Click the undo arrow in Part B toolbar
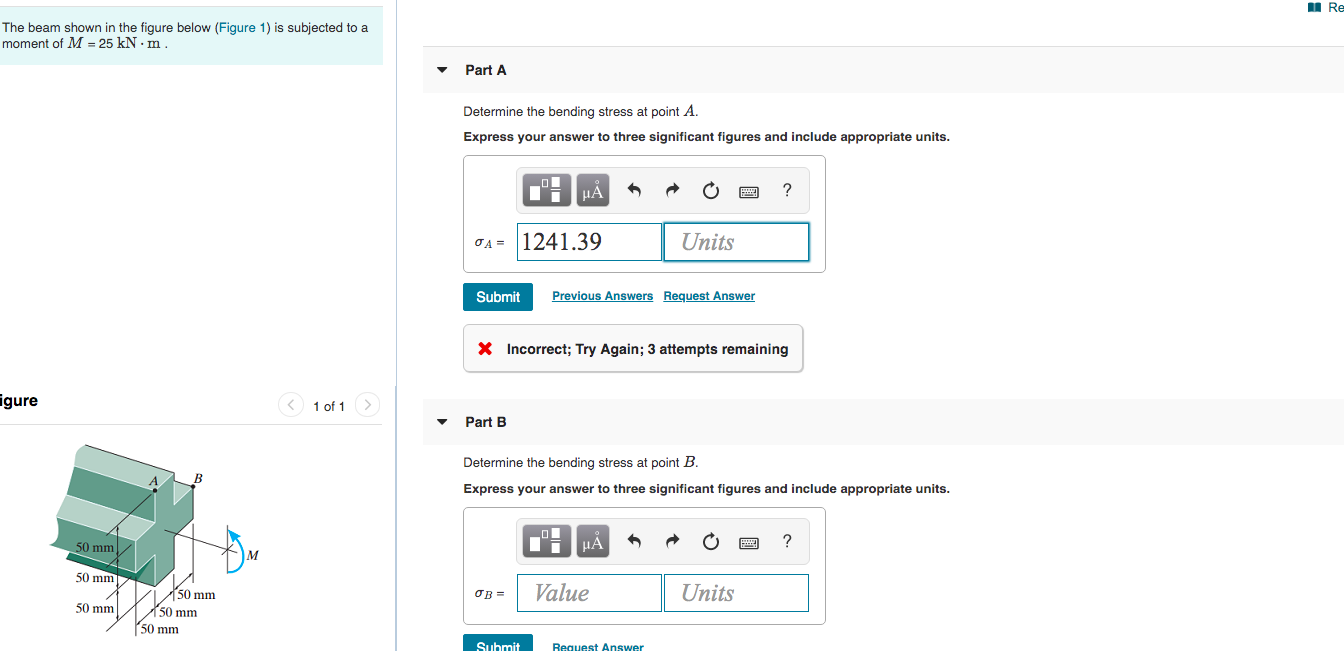This screenshot has height=651, width=1344. [633, 542]
